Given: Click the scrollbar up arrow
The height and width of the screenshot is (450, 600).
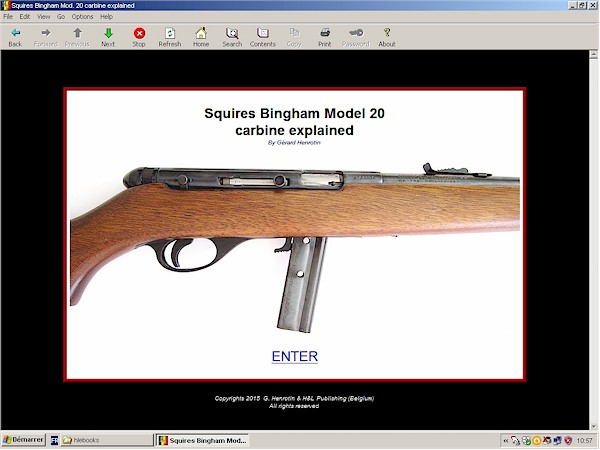Looking at the screenshot, I should (593, 54).
